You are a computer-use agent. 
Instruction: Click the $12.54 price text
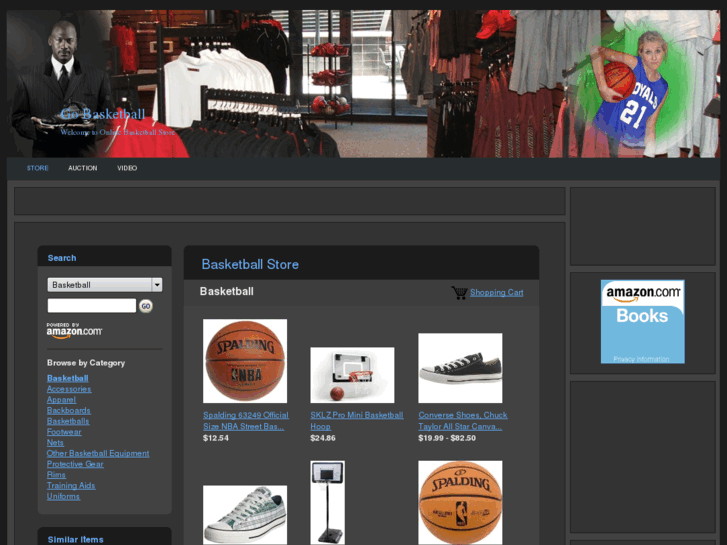216,438
